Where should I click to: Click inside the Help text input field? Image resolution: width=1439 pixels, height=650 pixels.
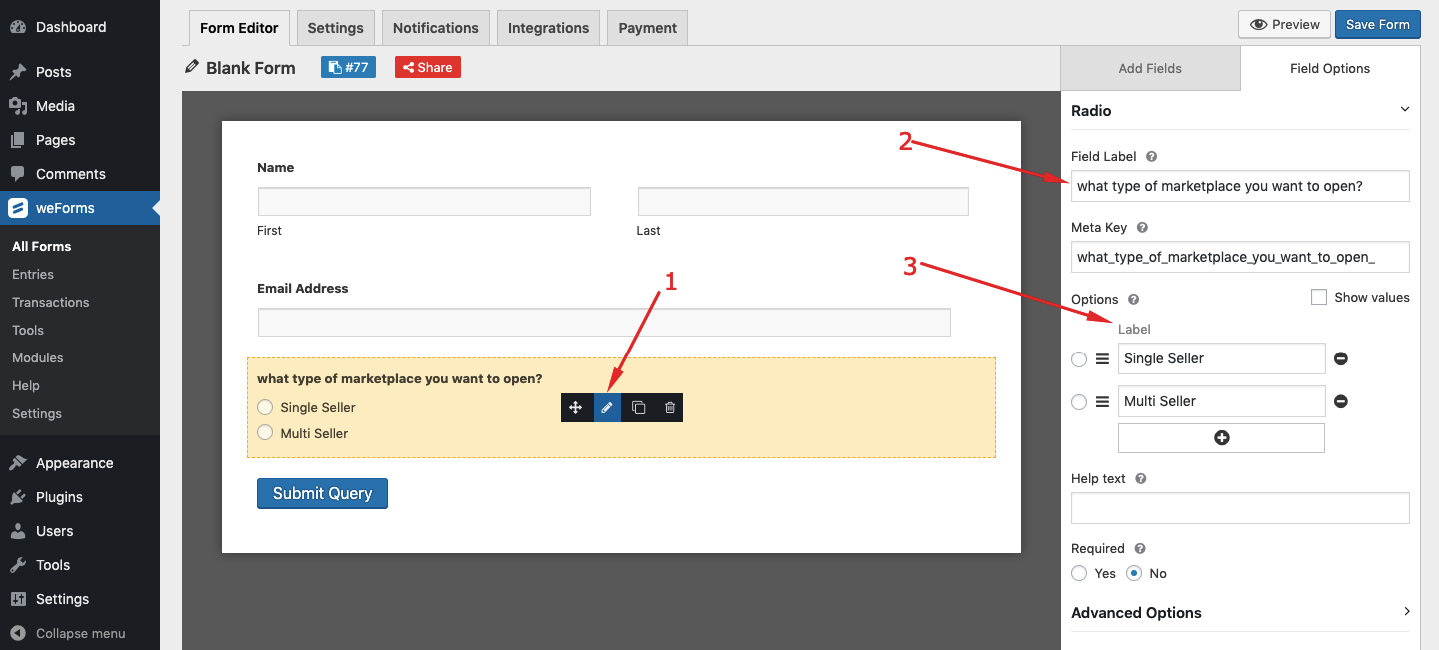point(1239,508)
